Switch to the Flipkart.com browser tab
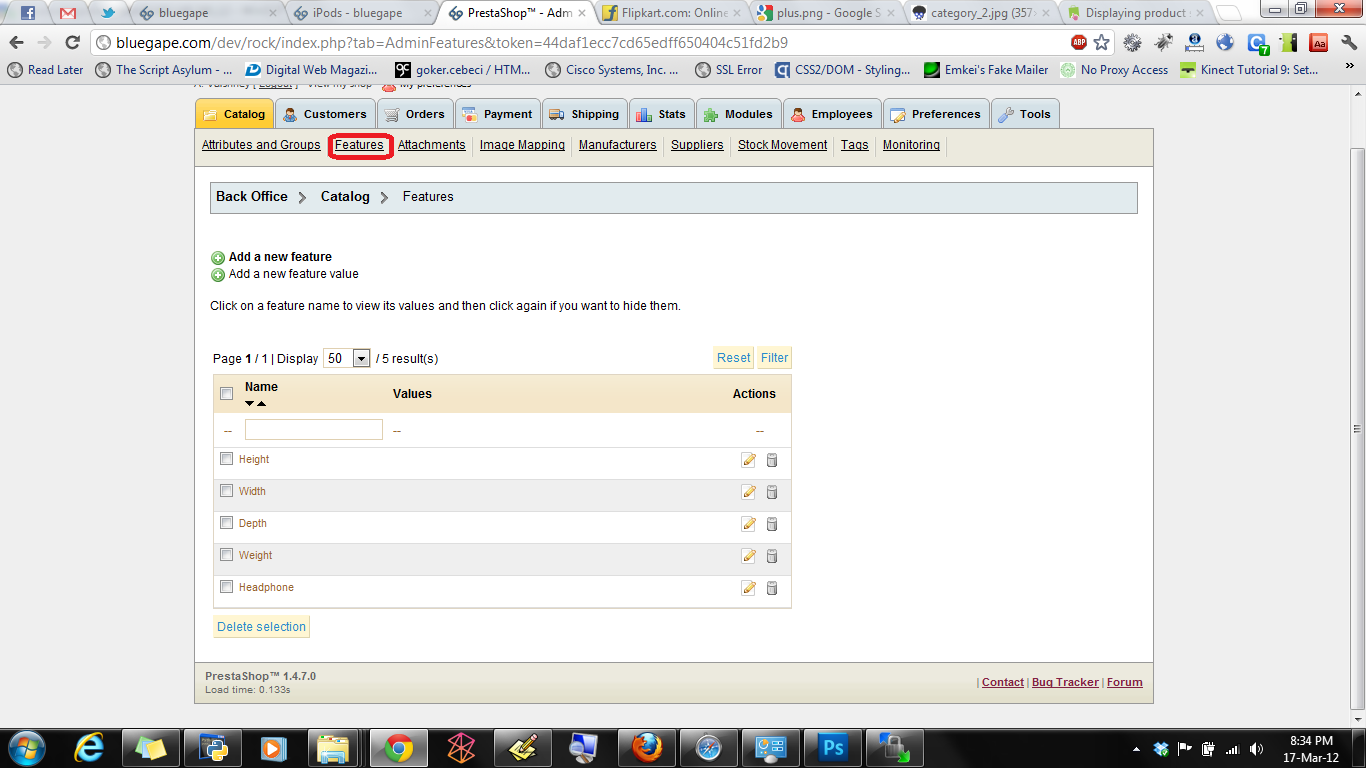 tap(670, 13)
